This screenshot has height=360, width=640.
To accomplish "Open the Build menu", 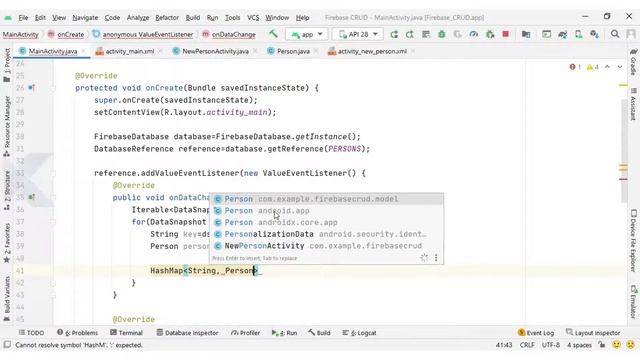I will pyautogui.click(x=193, y=18).
